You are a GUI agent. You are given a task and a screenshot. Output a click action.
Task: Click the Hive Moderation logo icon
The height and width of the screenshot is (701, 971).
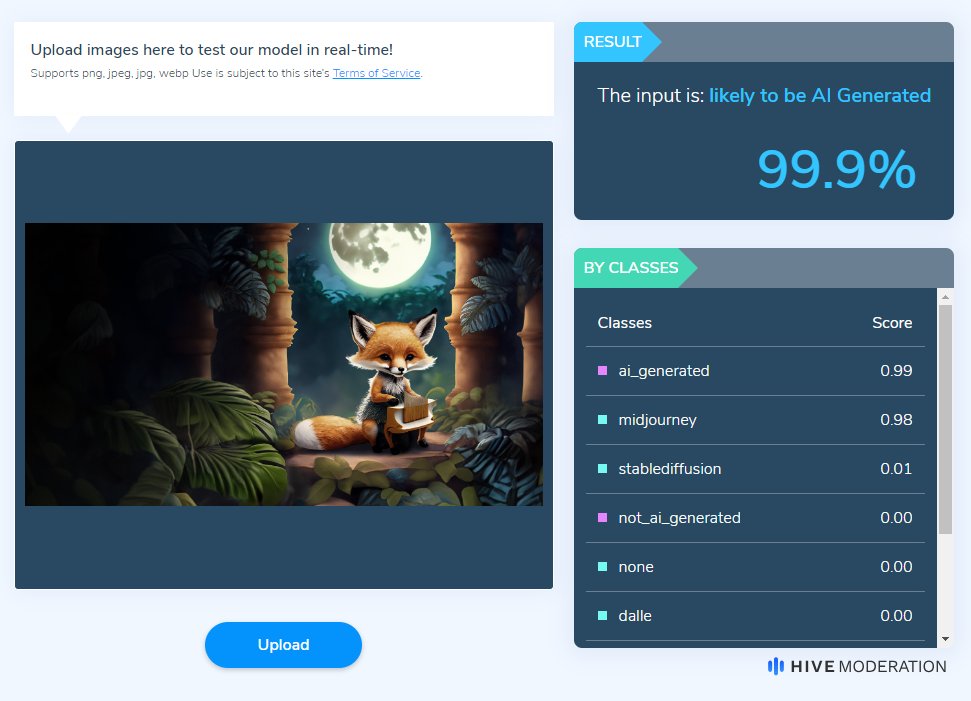775,666
